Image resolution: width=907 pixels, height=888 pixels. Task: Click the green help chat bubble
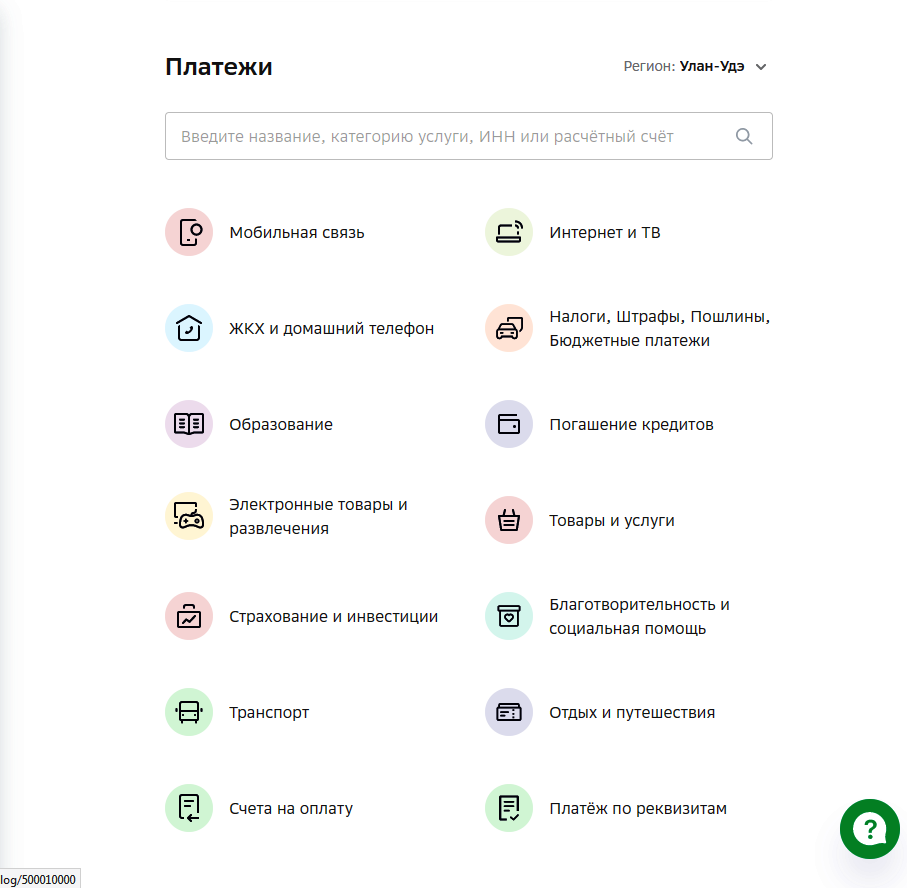[870, 828]
